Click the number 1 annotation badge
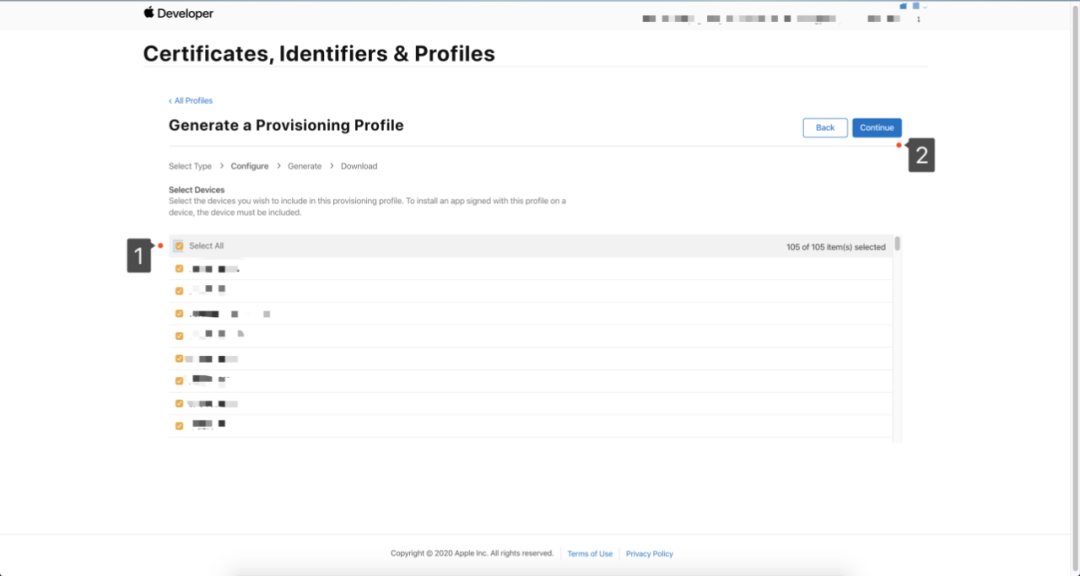This screenshot has height=576, width=1080. (x=138, y=258)
